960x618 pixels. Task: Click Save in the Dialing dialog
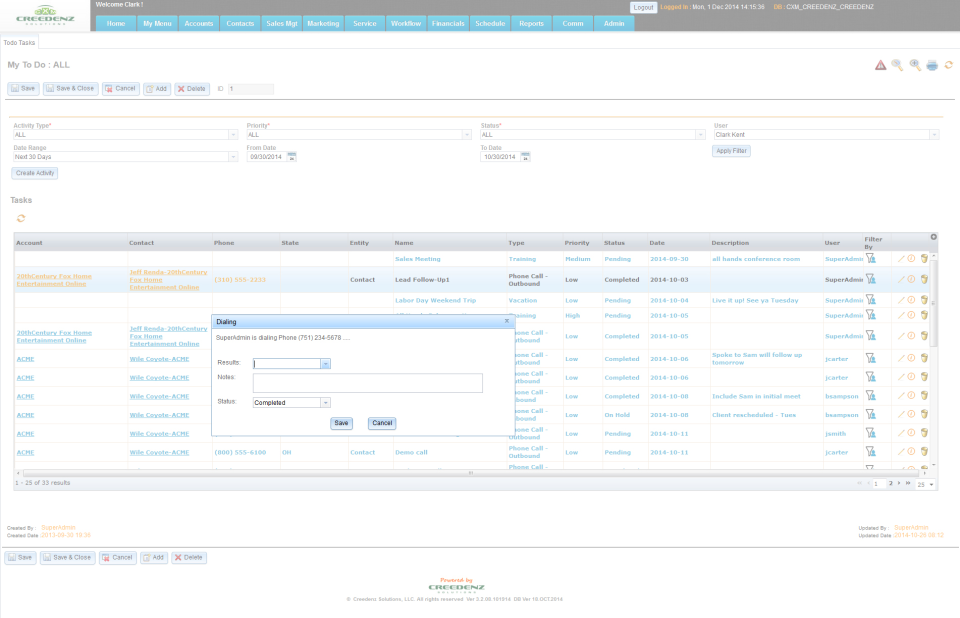(x=341, y=423)
